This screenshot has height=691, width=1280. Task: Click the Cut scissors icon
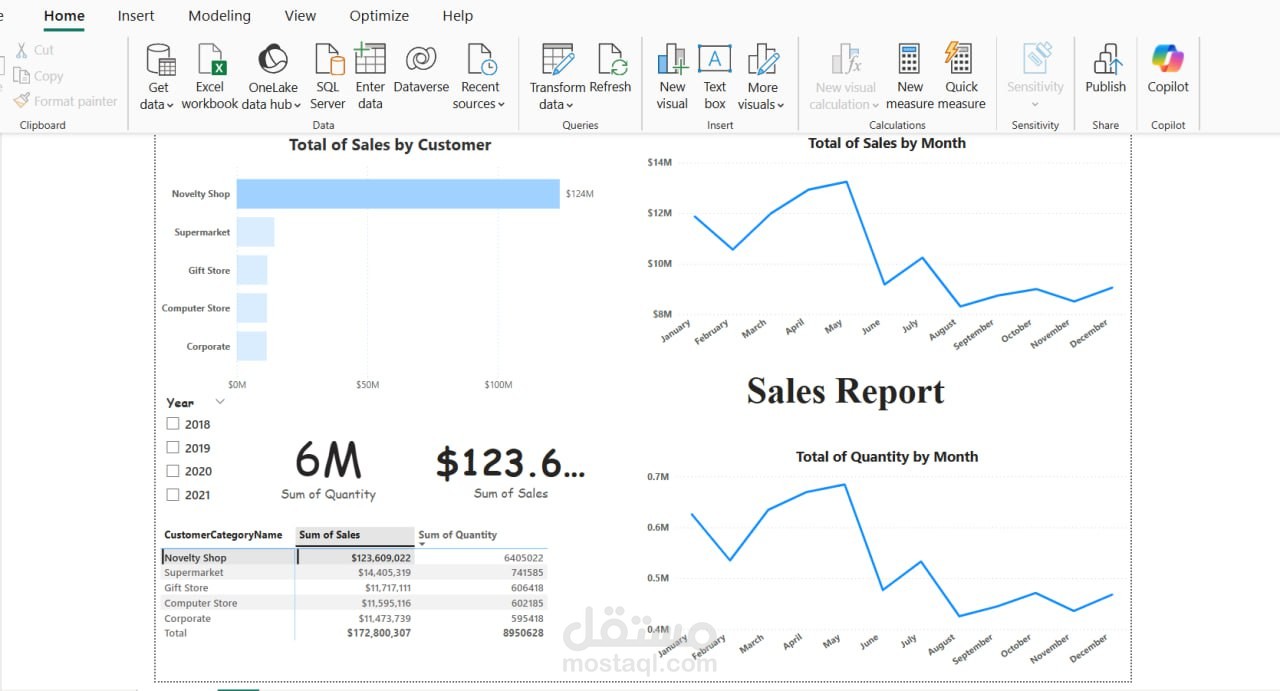(22, 50)
